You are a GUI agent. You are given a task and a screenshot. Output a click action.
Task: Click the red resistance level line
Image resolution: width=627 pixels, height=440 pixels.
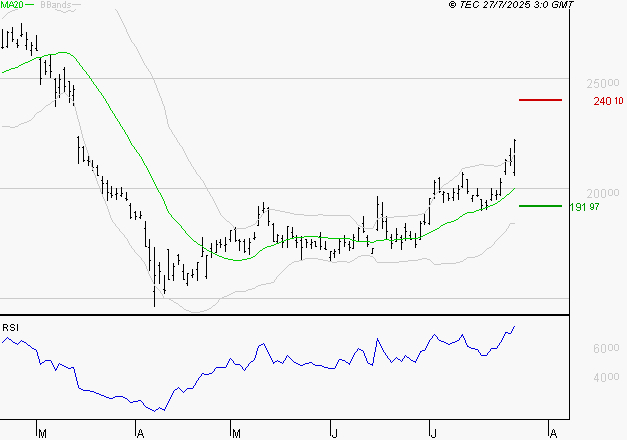pos(540,100)
